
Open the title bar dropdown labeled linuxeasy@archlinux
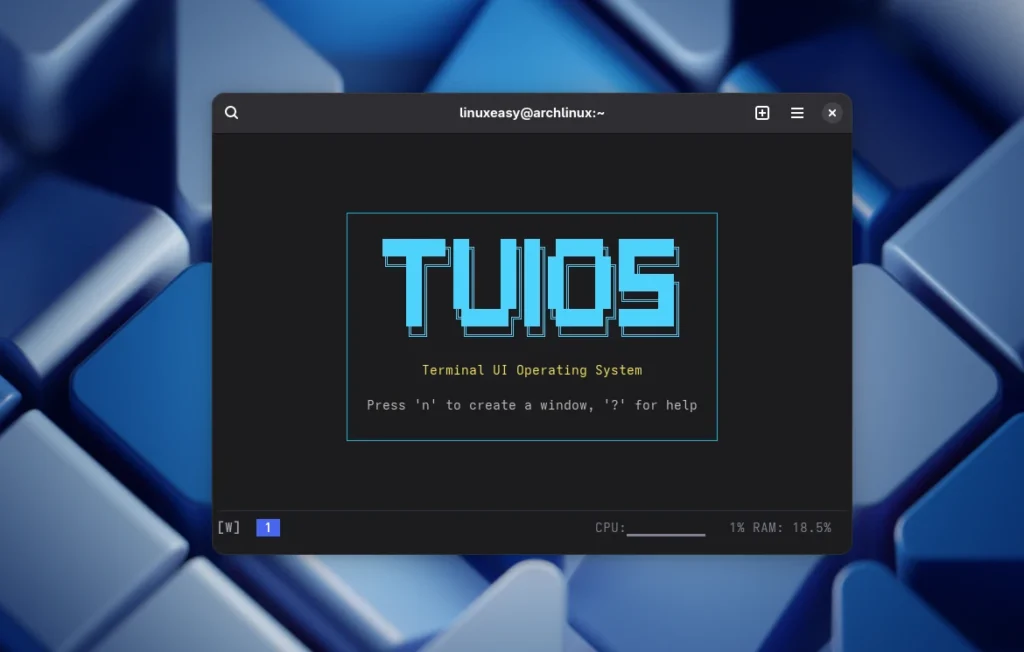coord(533,113)
